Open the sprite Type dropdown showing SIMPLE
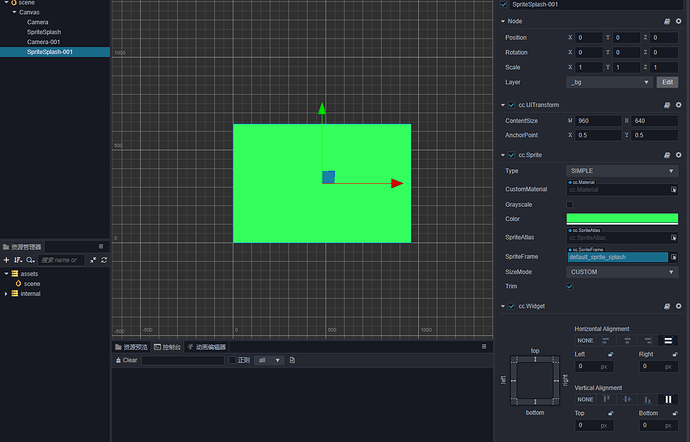This screenshot has width=690, height=442. click(622, 171)
